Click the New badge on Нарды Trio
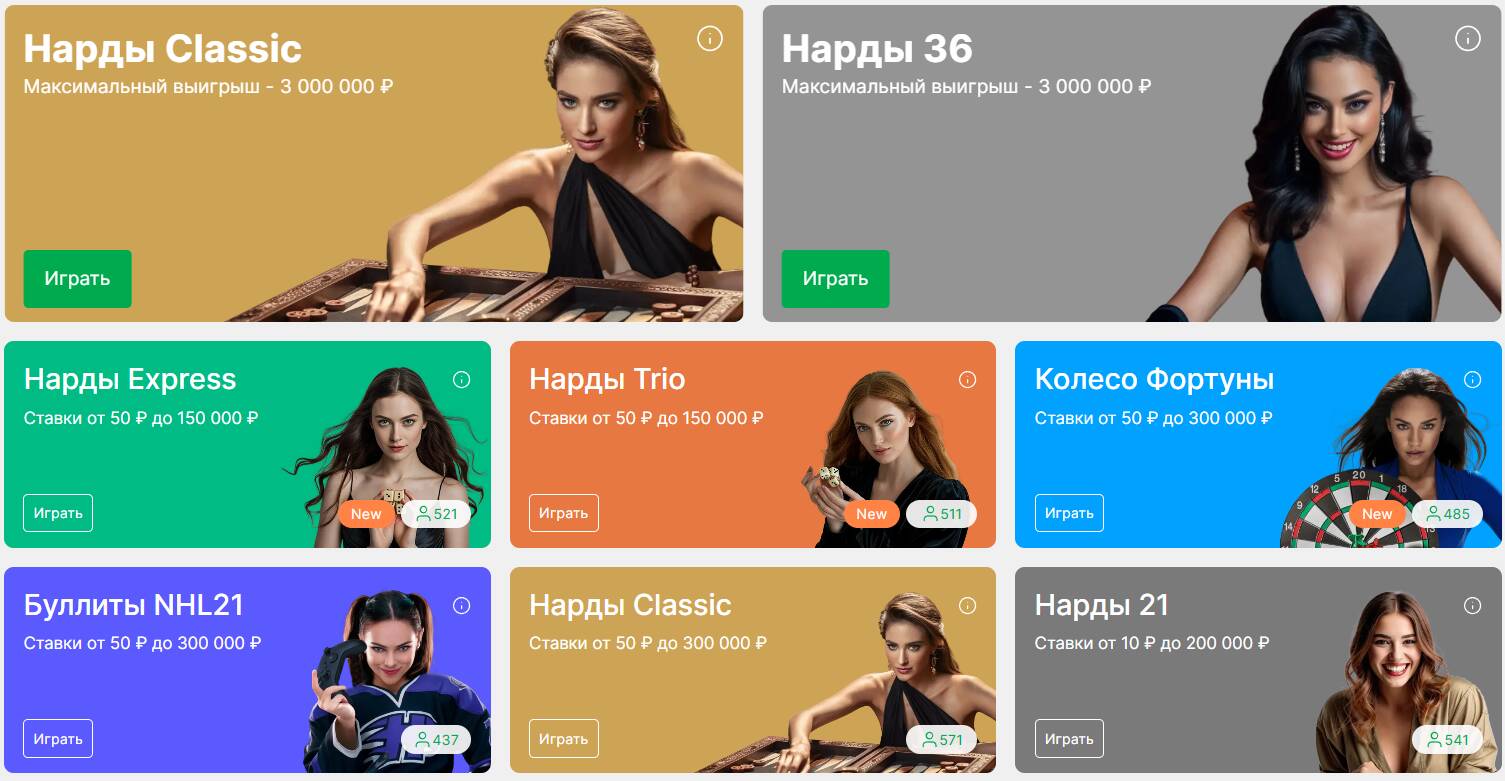 tap(871, 514)
